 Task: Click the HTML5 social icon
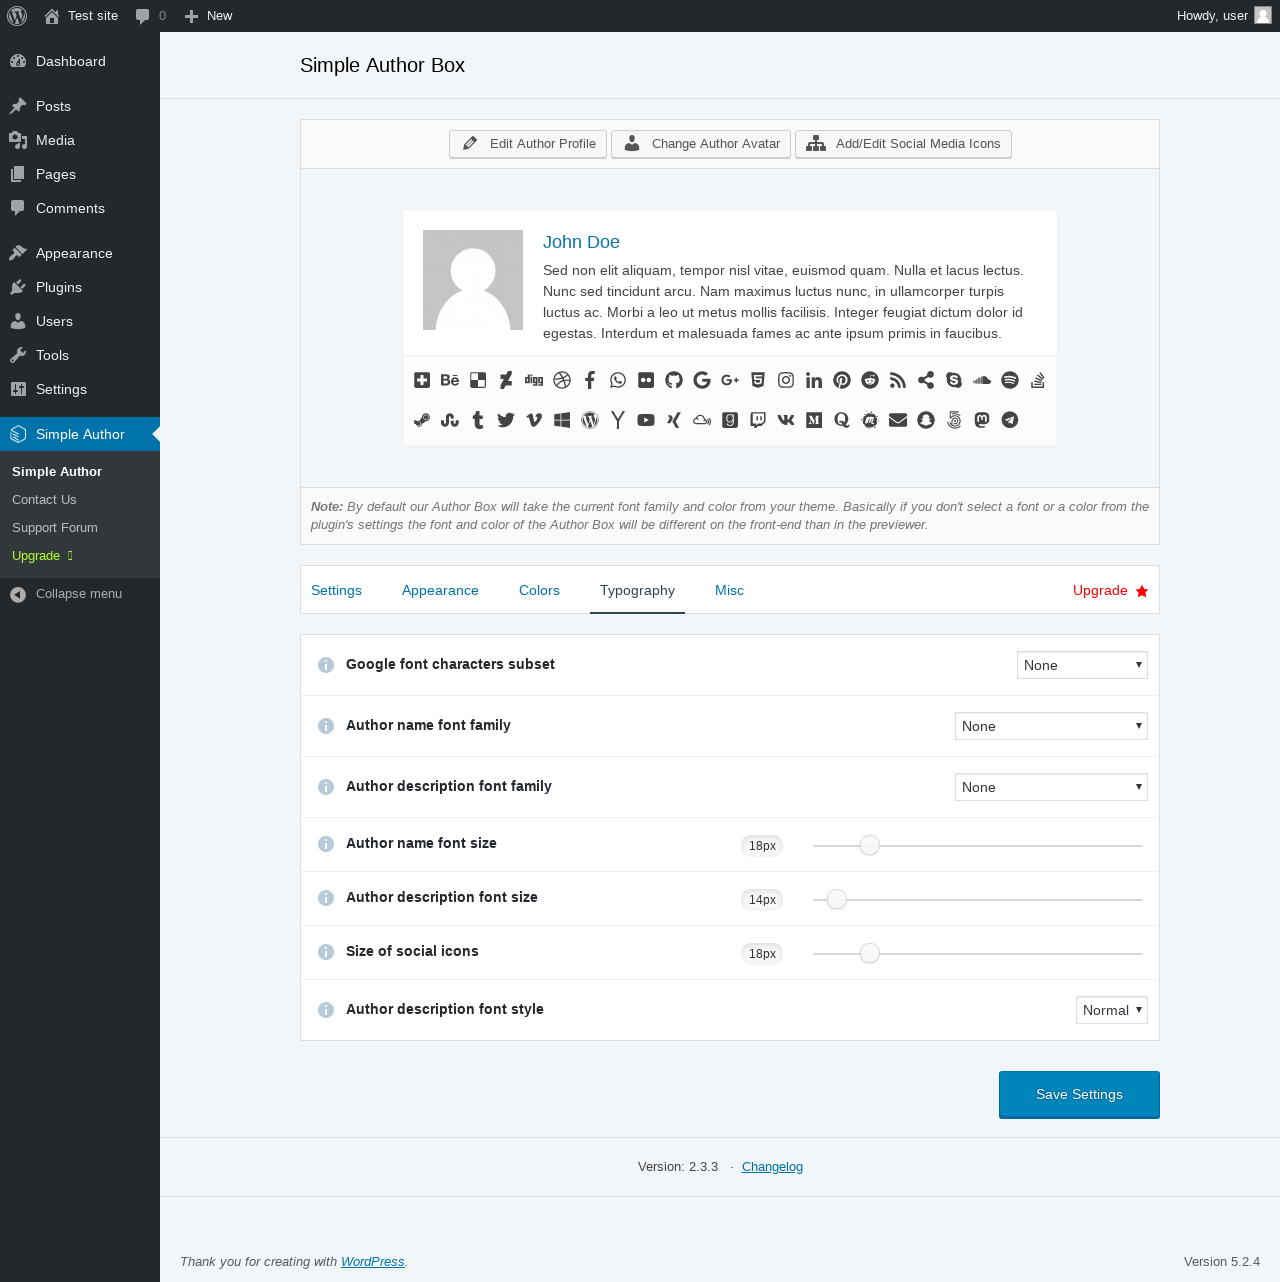tap(758, 380)
